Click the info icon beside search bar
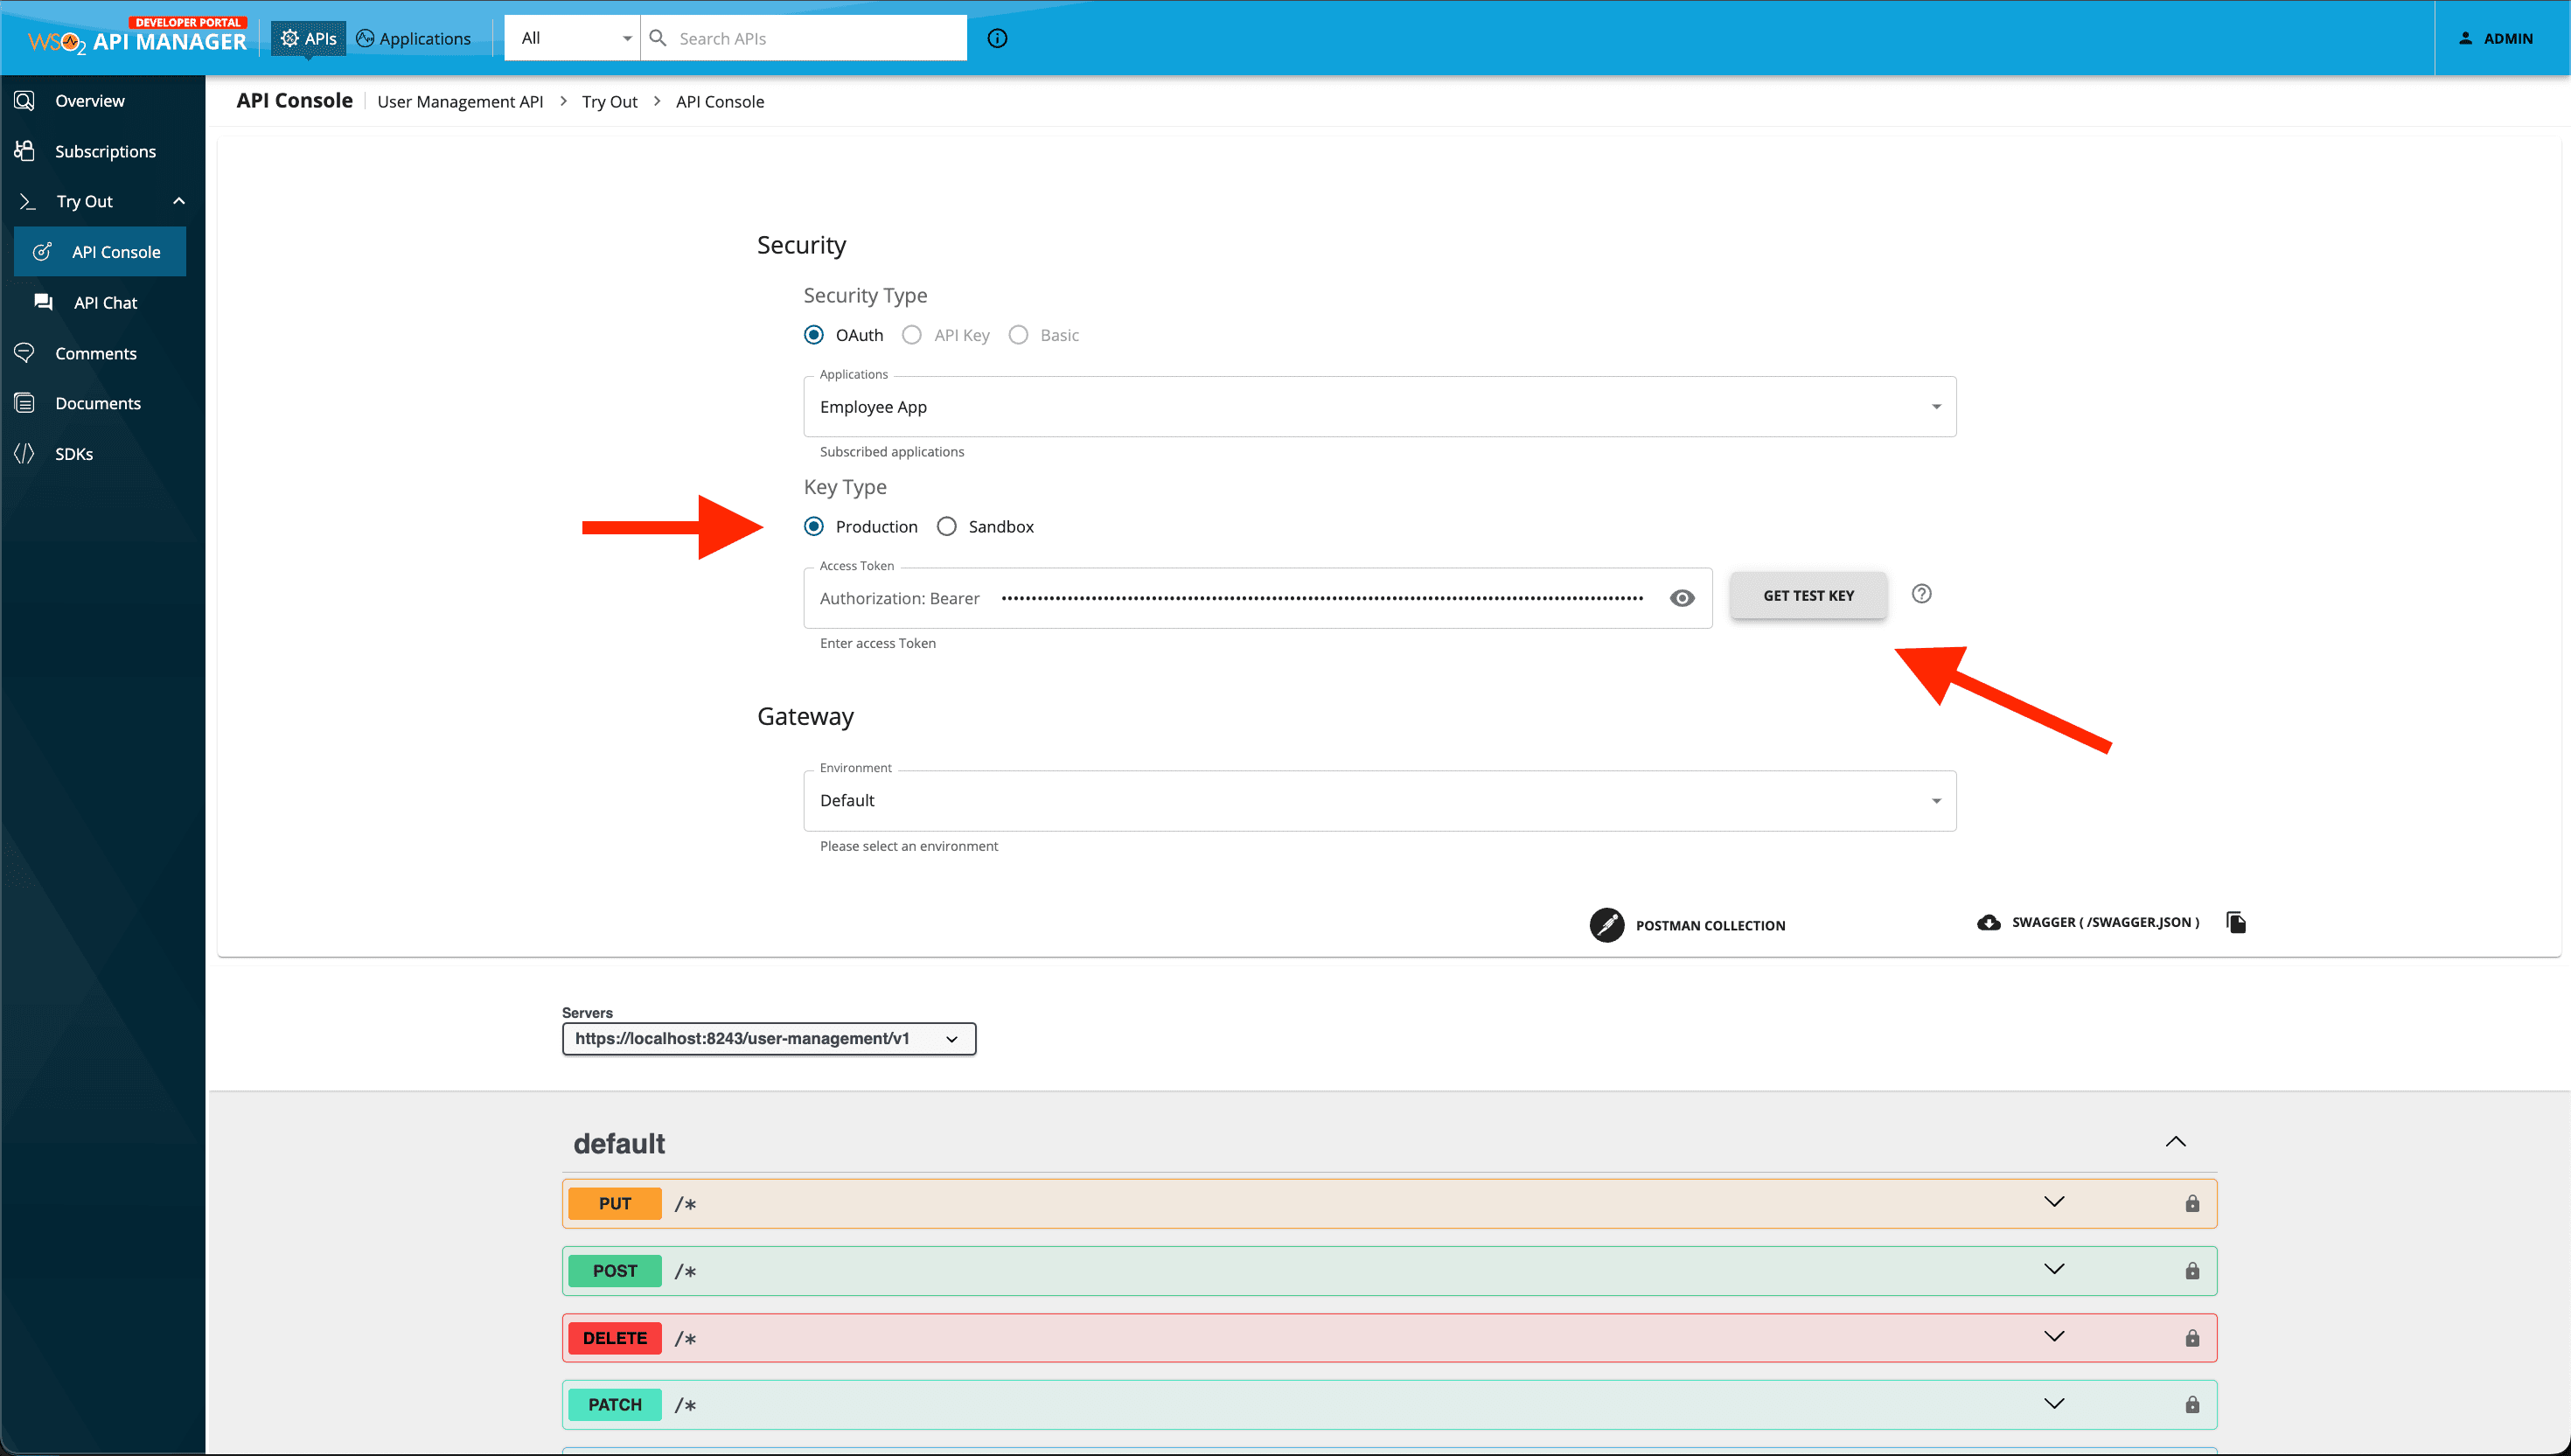Image resolution: width=2571 pixels, height=1456 pixels. pyautogui.click(x=997, y=38)
